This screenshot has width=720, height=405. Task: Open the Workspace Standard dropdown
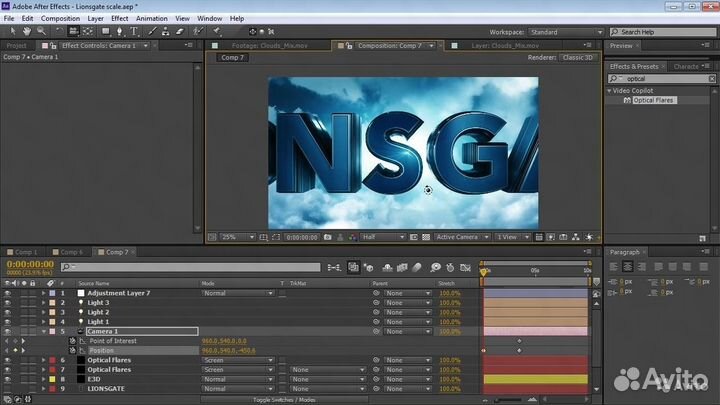click(x=566, y=32)
